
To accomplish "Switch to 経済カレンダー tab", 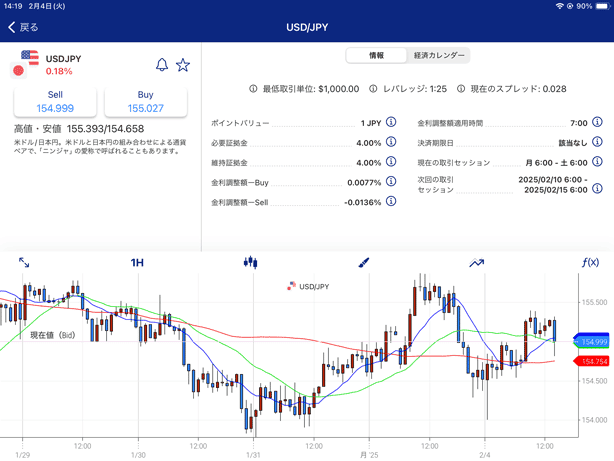I will click(x=437, y=56).
